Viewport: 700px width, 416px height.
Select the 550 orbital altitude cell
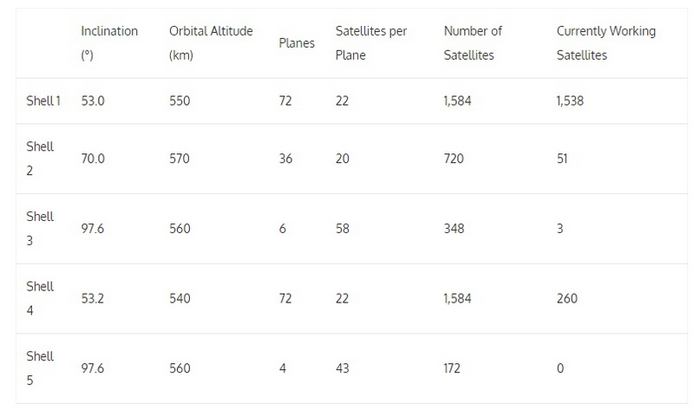[180, 102]
